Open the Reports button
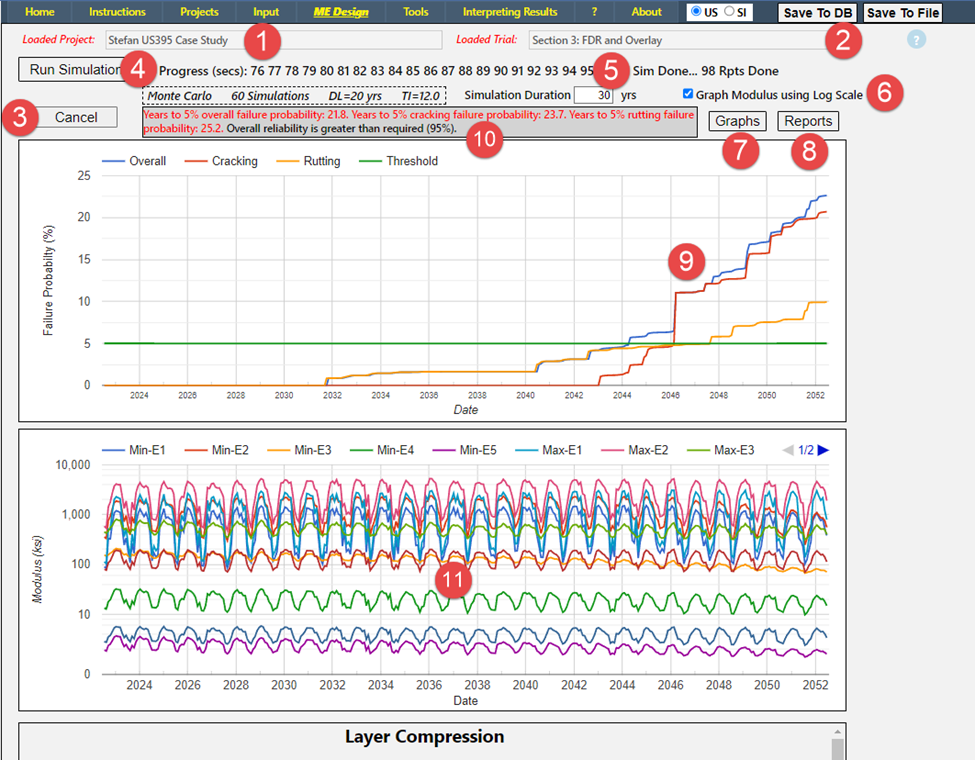975x760 pixels. 808,121
